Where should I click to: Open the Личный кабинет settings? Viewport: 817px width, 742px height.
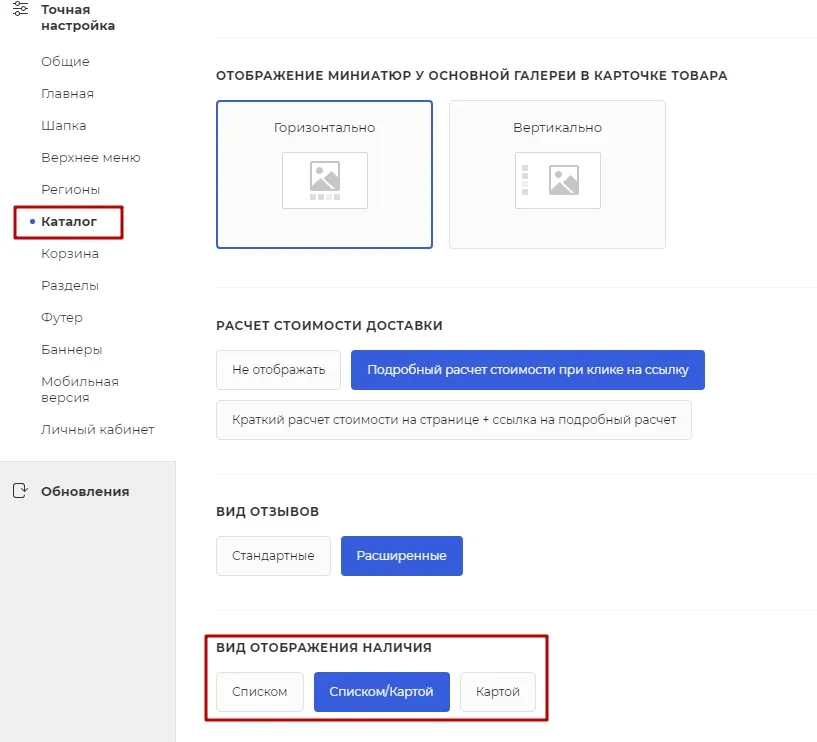98,430
